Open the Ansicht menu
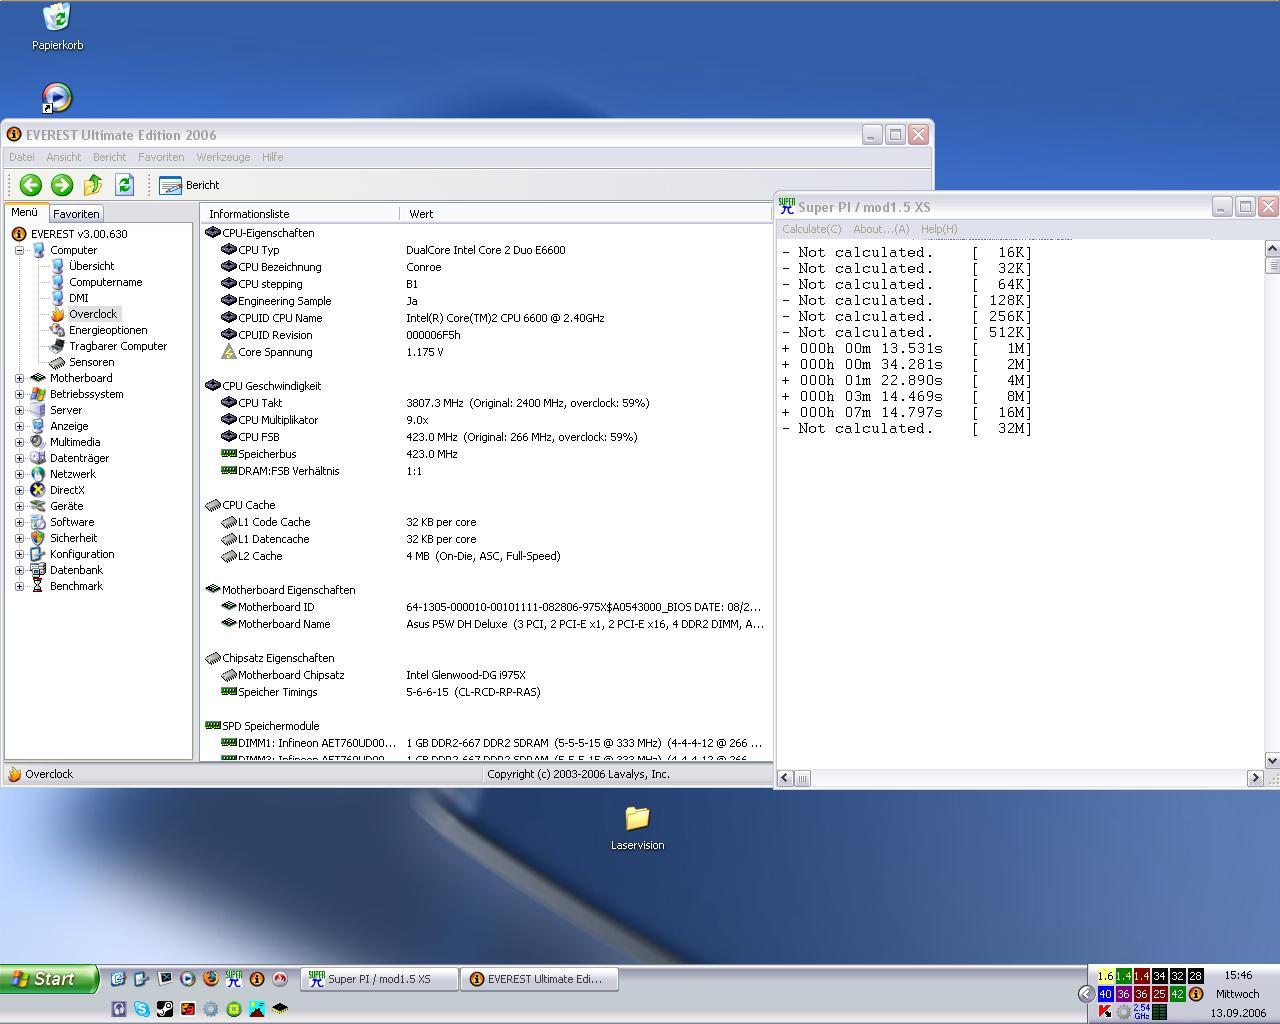The image size is (1280, 1024). pyautogui.click(x=63, y=157)
